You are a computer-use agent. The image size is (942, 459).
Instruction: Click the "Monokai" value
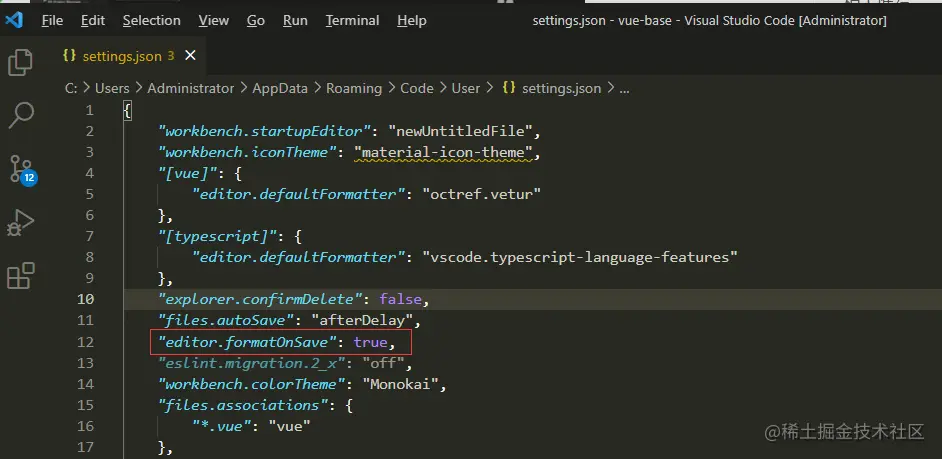(x=400, y=384)
